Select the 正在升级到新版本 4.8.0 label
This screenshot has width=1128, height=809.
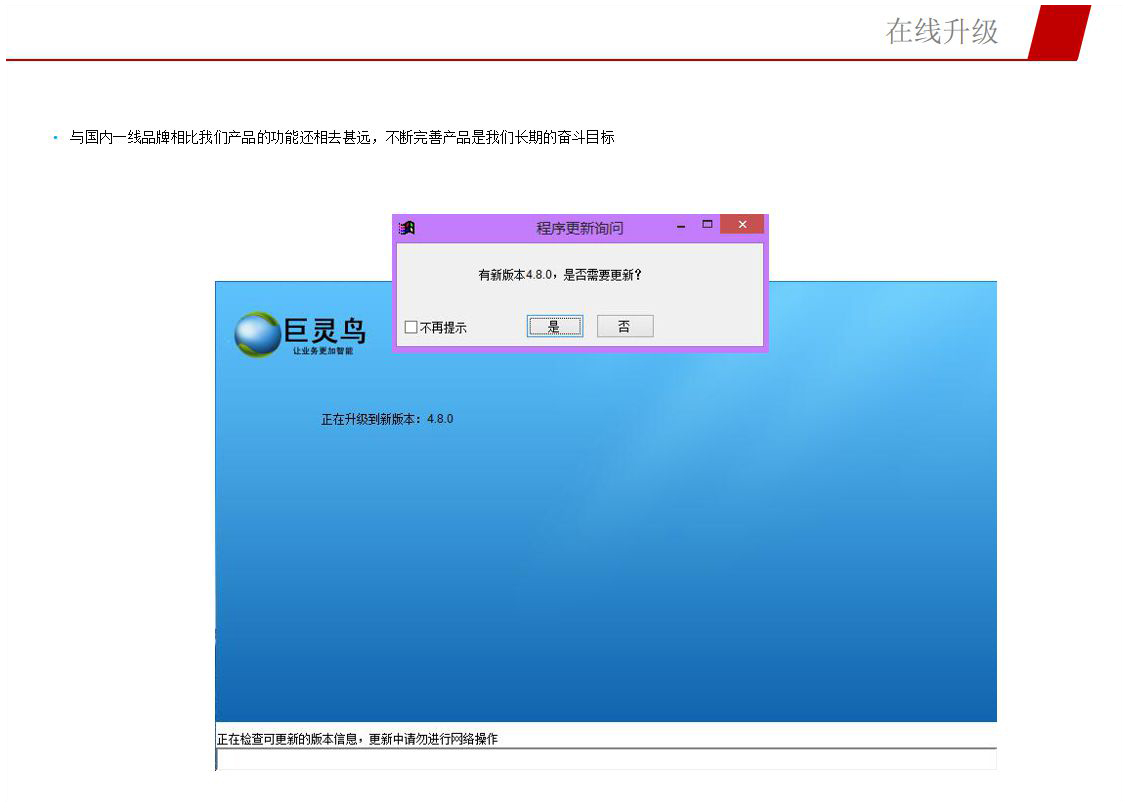[387, 419]
